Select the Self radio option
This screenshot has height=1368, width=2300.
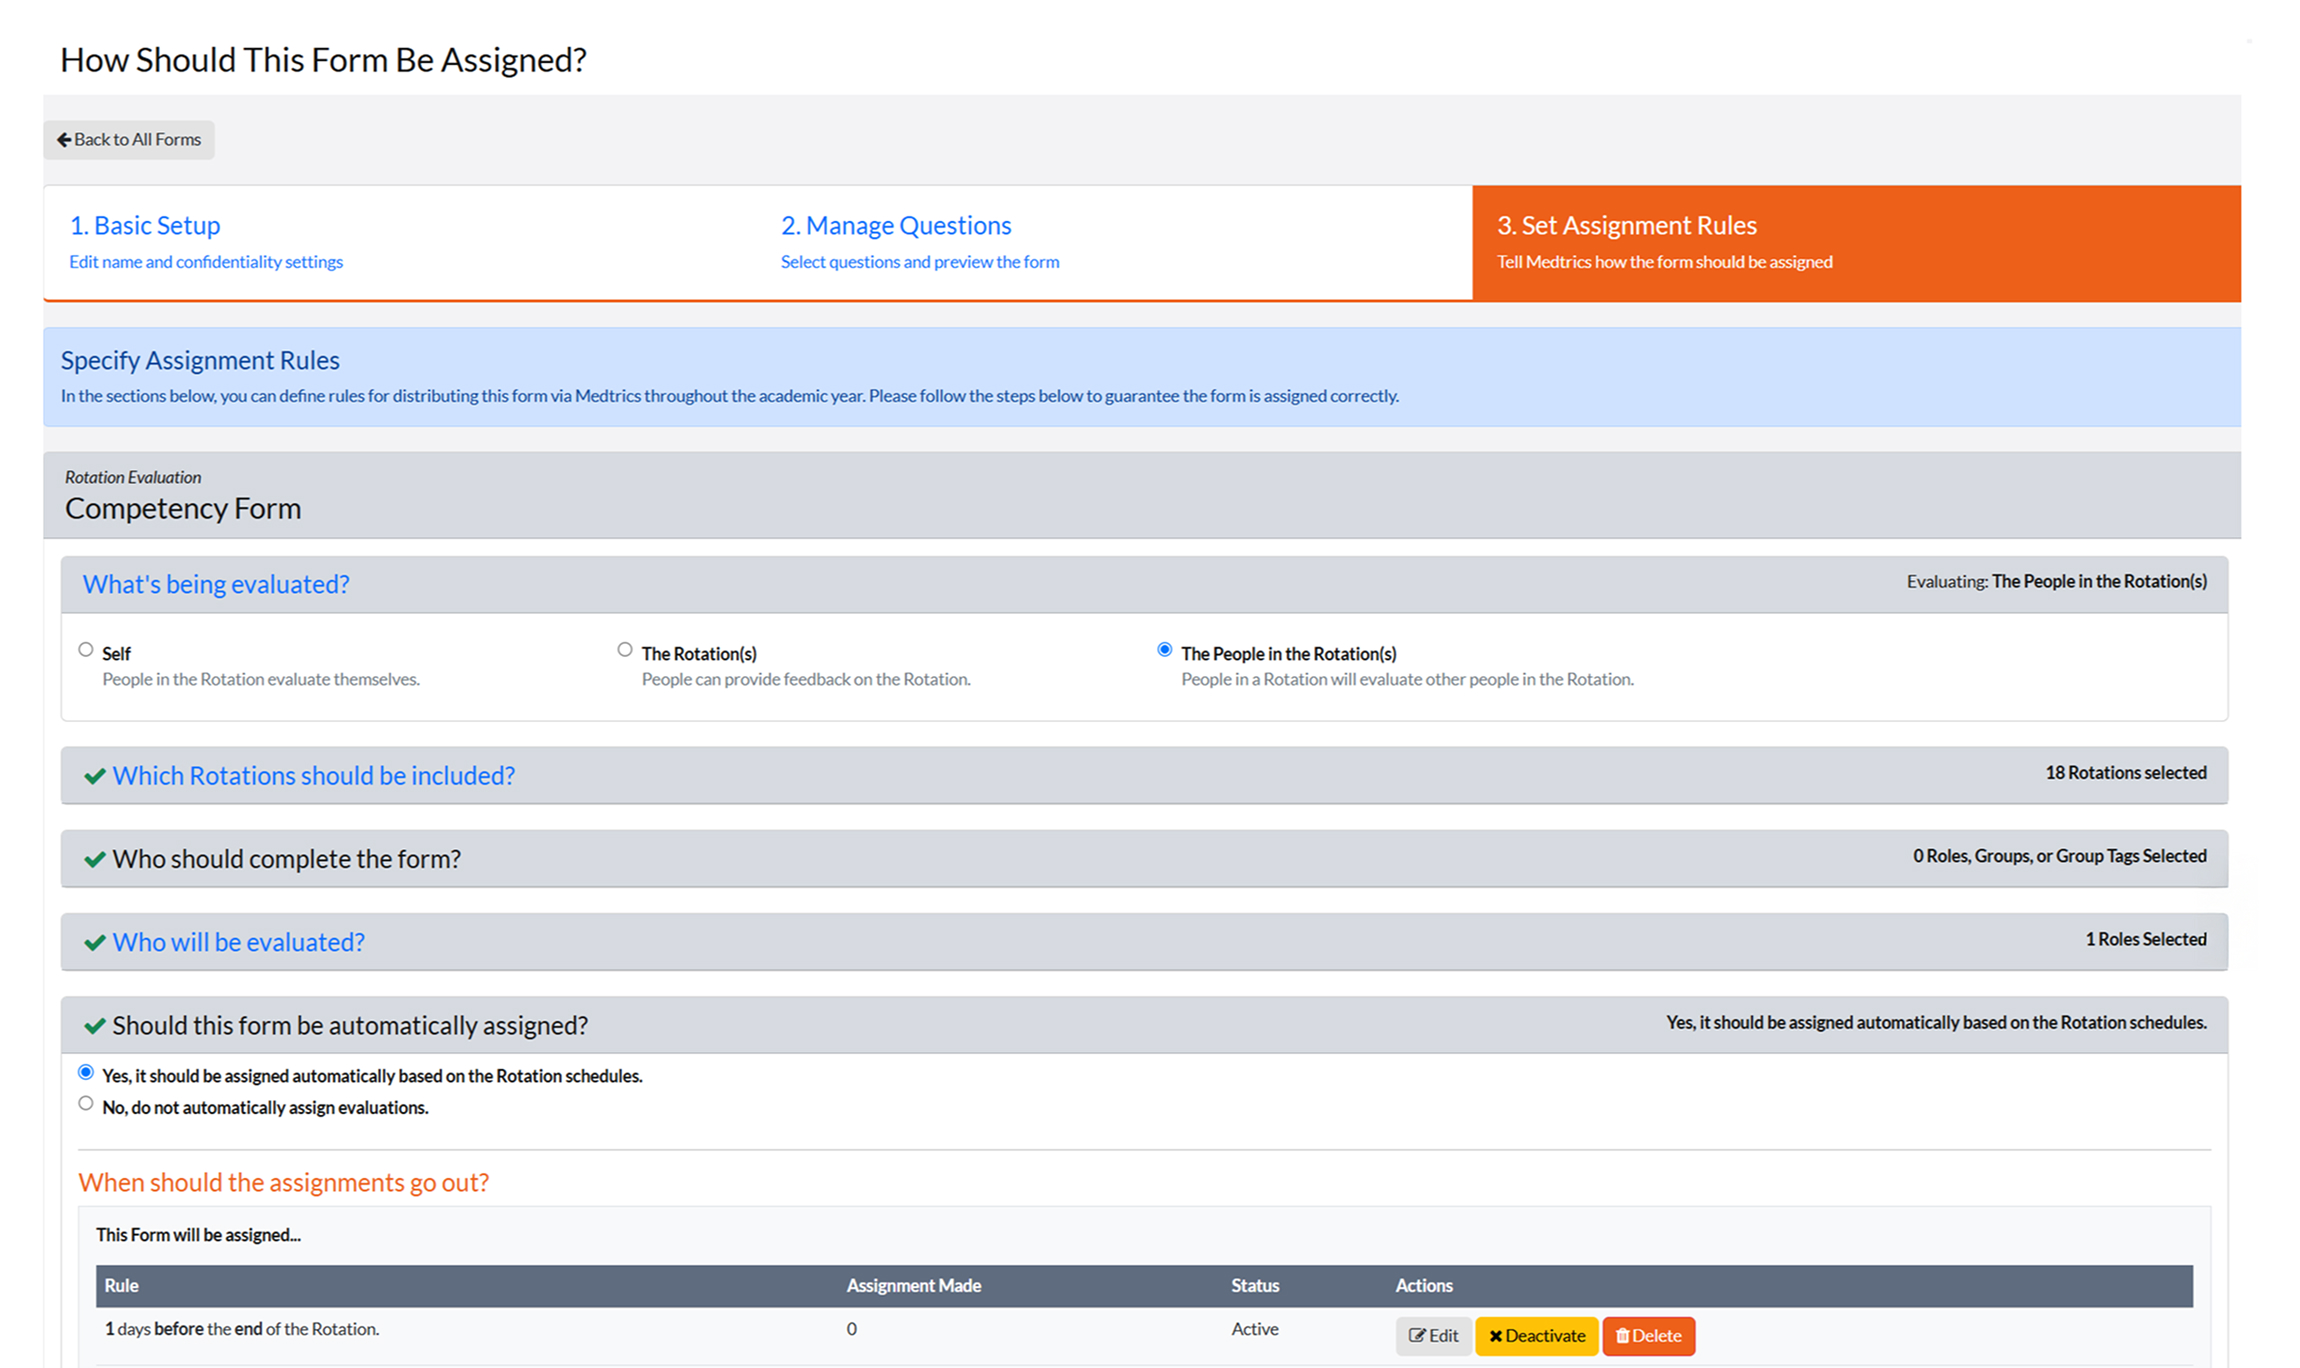[86, 650]
